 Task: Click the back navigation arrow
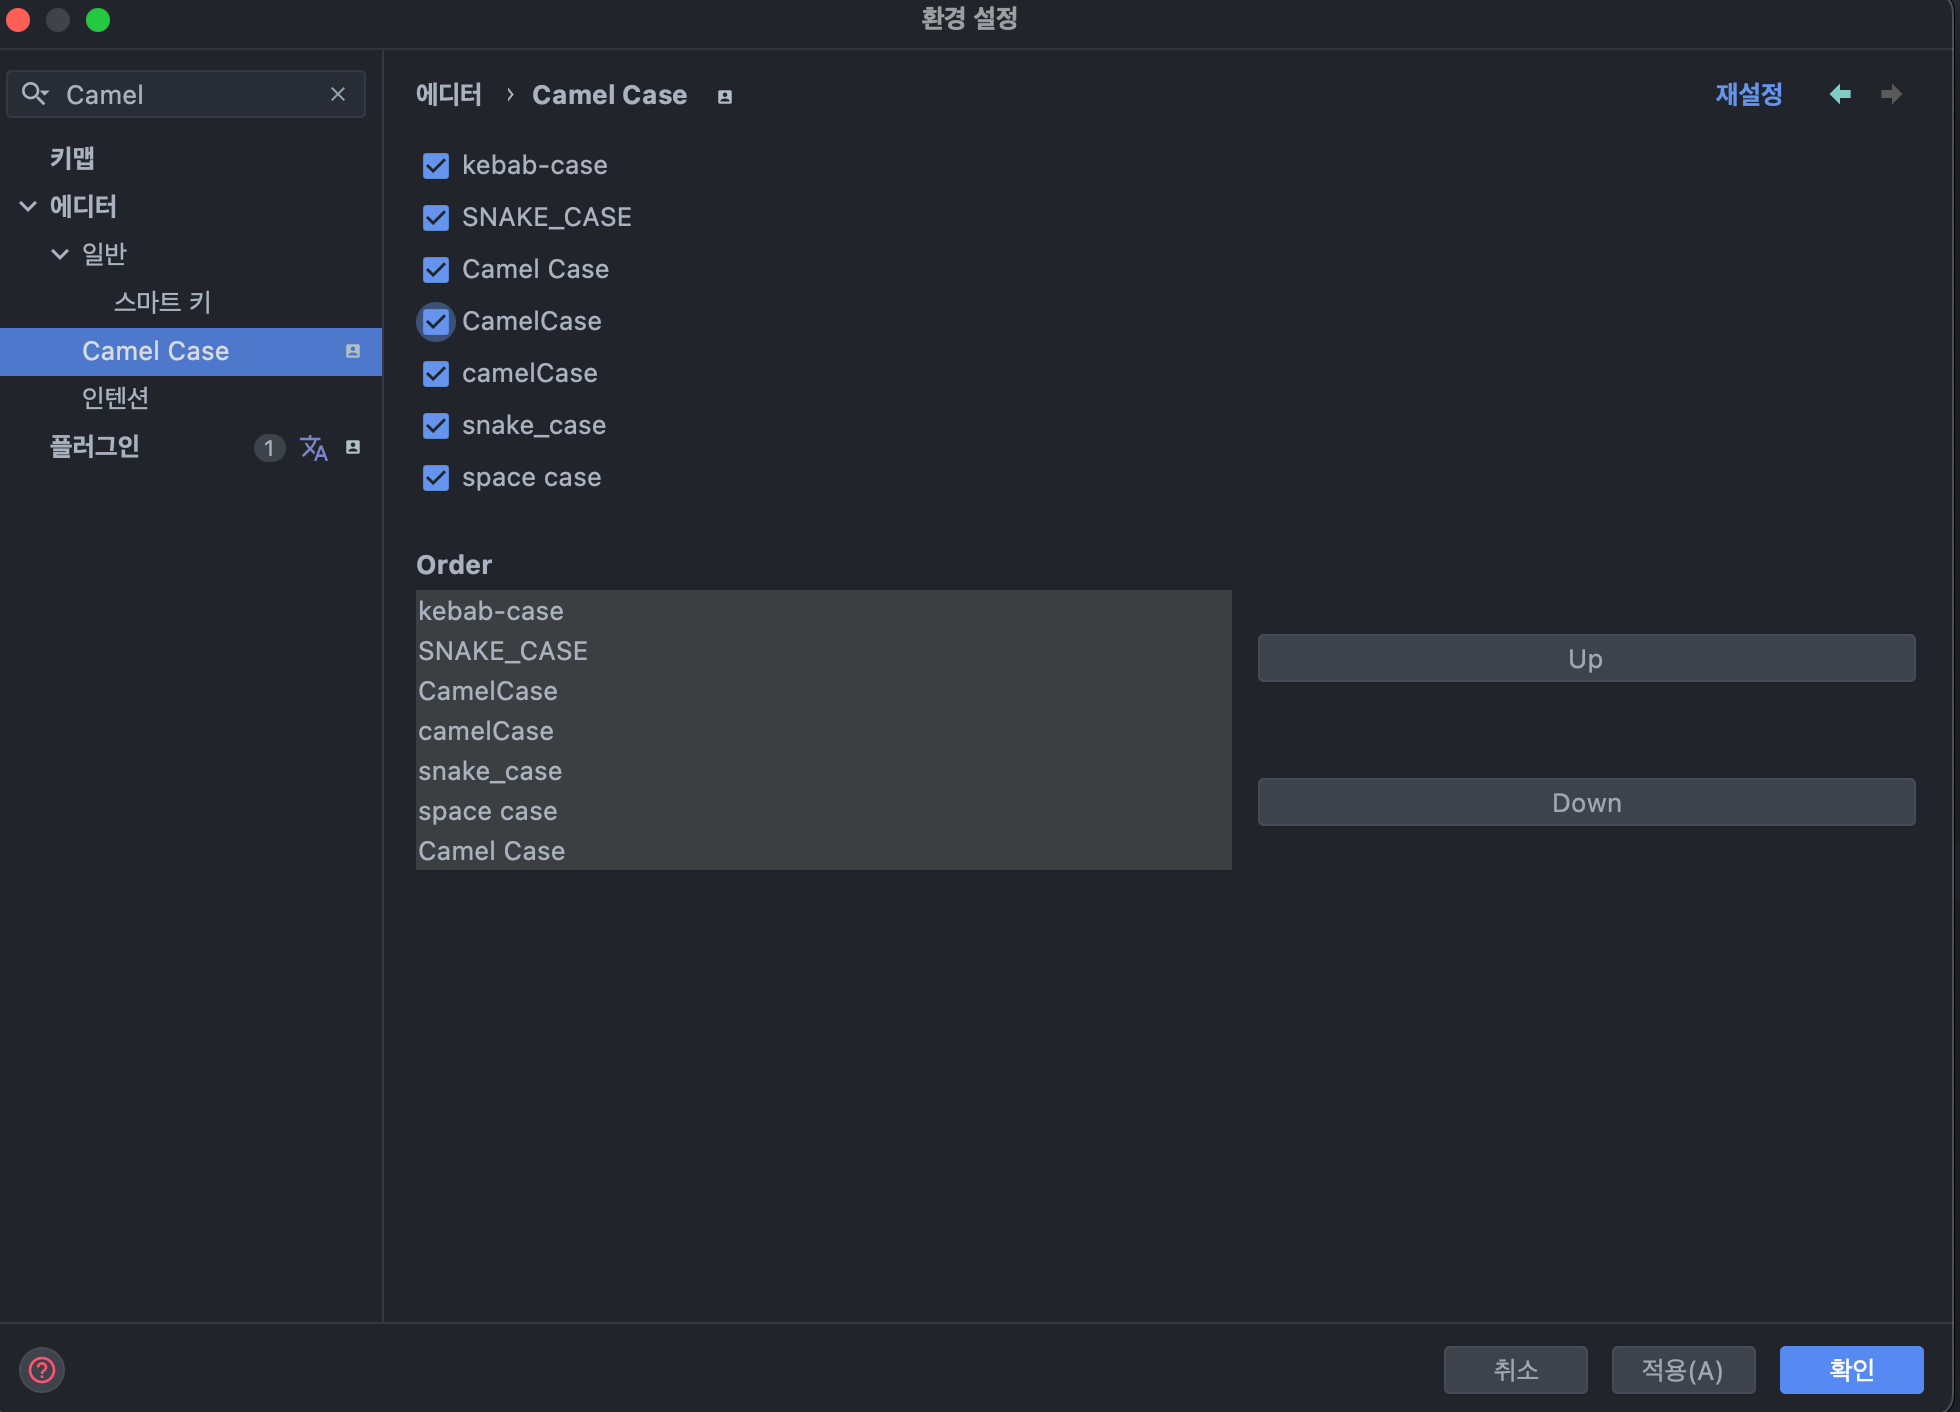[x=1840, y=94]
